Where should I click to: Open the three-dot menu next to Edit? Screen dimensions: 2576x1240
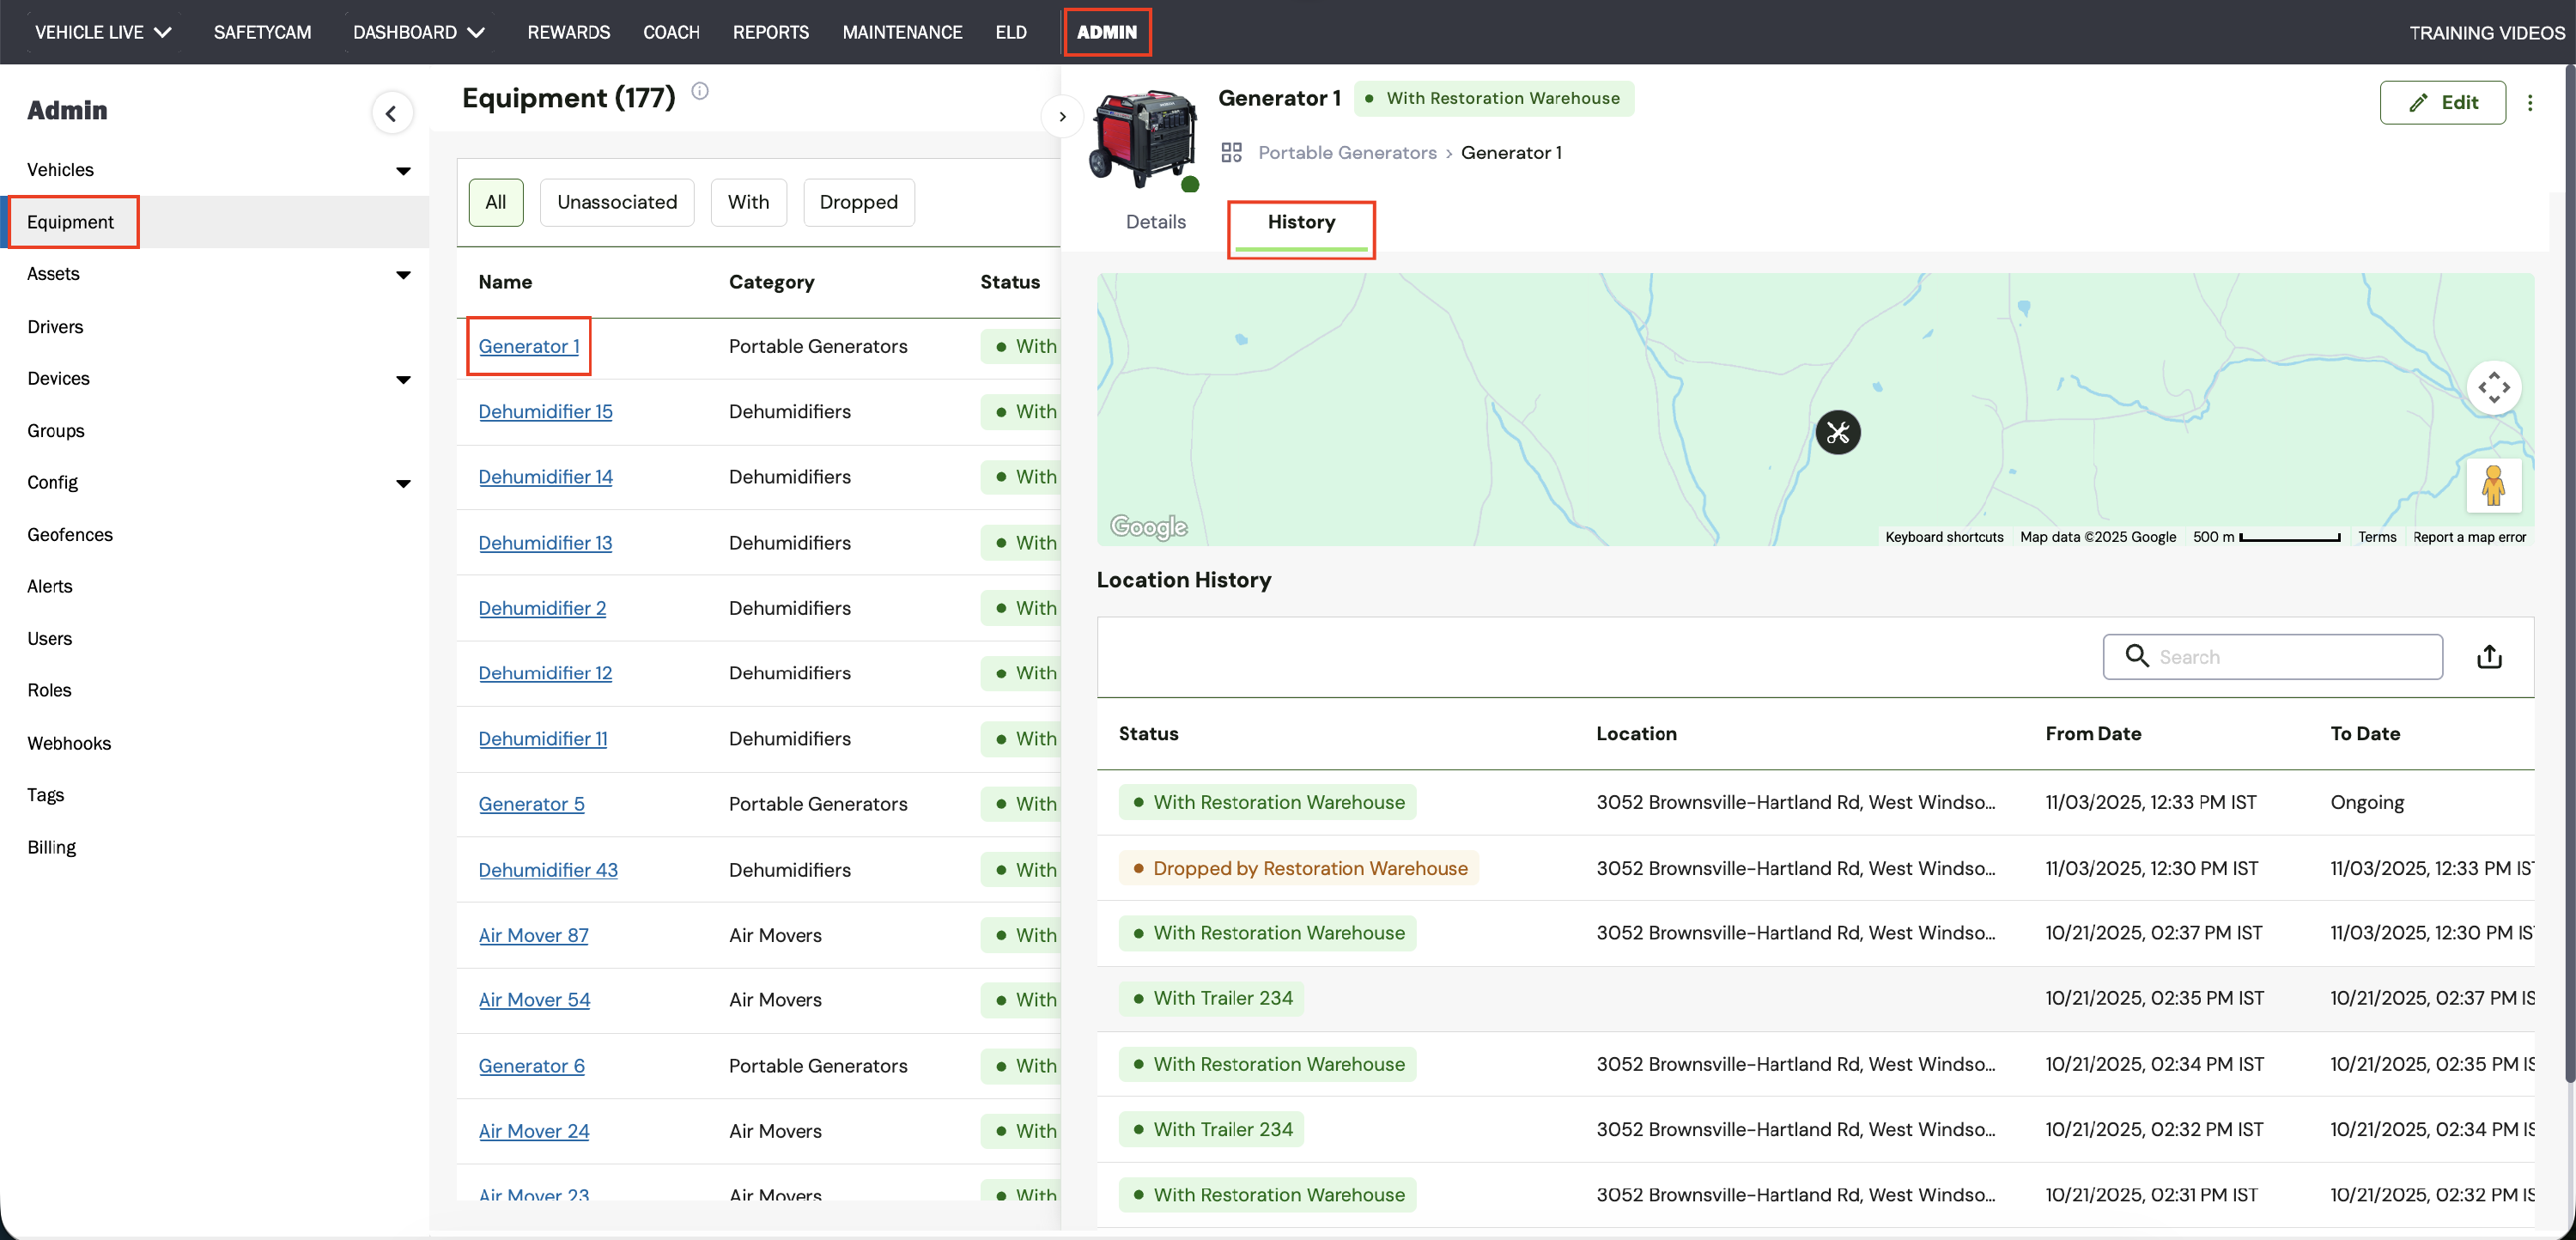2529,102
